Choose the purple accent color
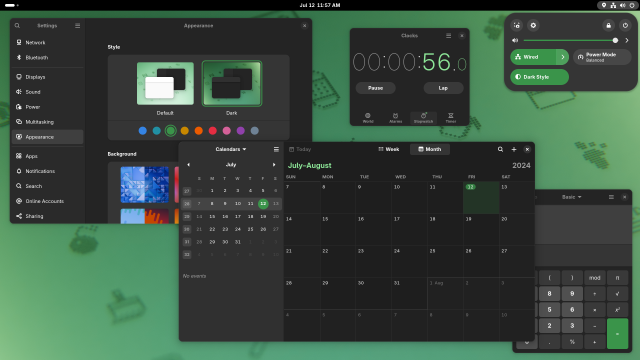Image resolution: width=640 pixels, height=360 pixels. (x=241, y=131)
